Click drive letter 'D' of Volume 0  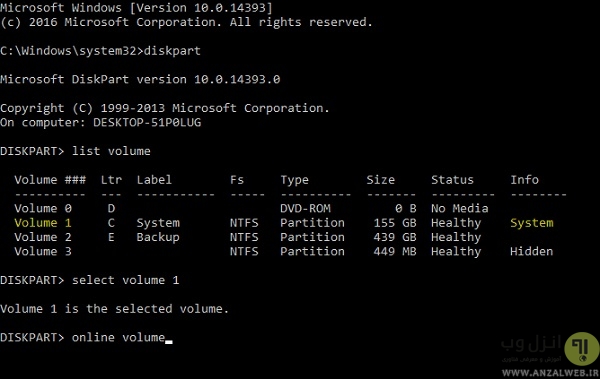111,209
